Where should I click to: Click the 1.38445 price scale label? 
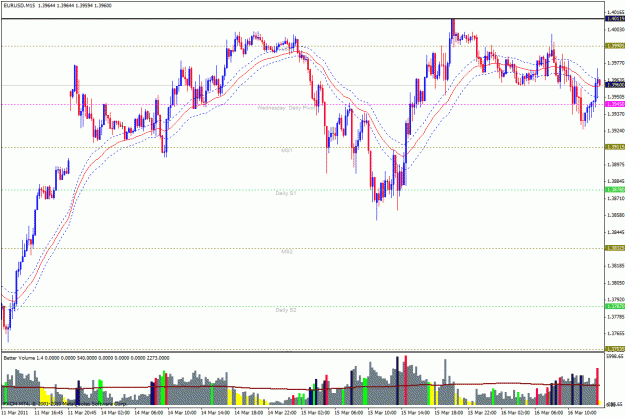pyautogui.click(x=616, y=232)
